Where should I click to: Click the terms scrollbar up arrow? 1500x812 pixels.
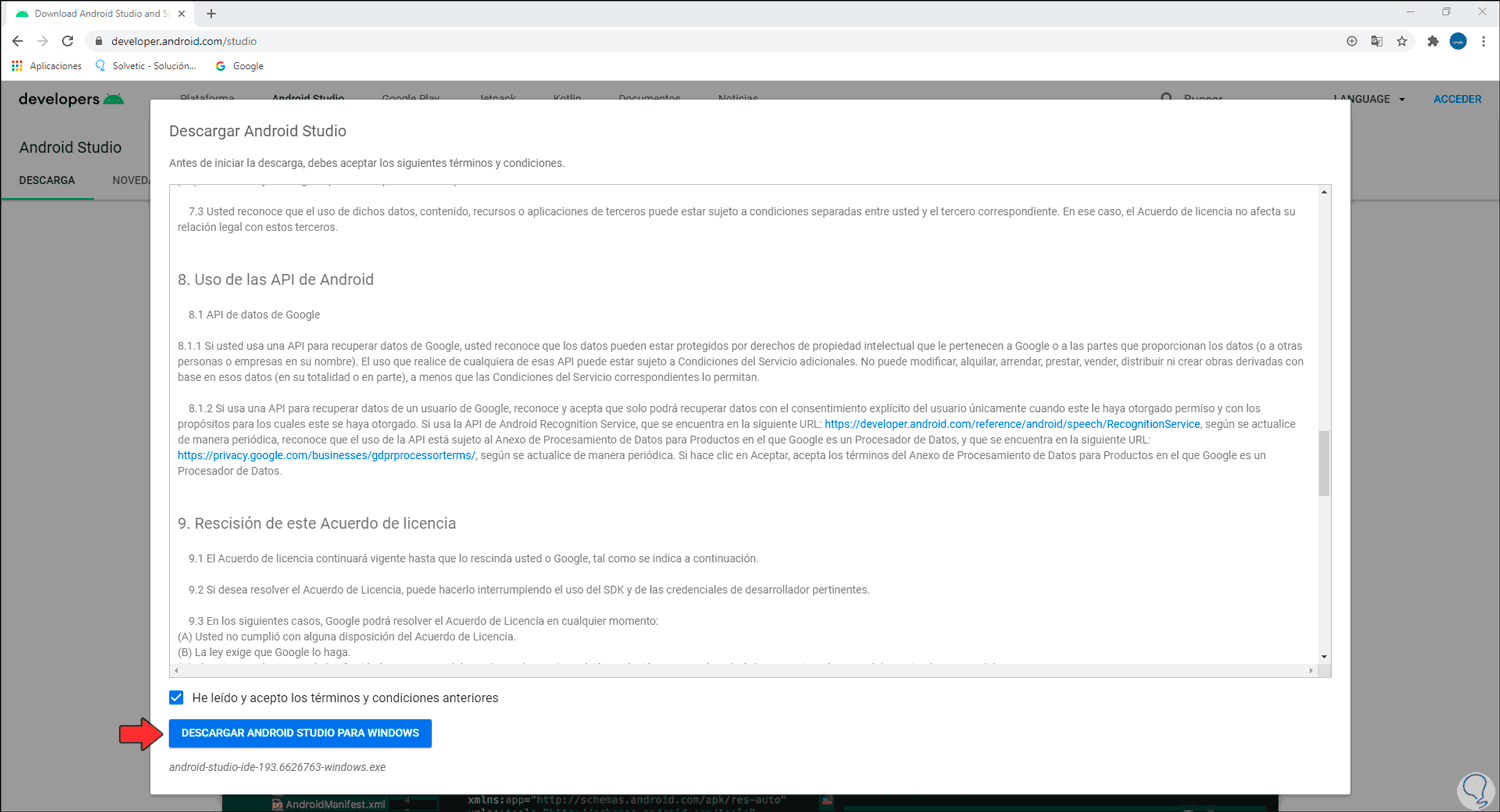(1324, 192)
